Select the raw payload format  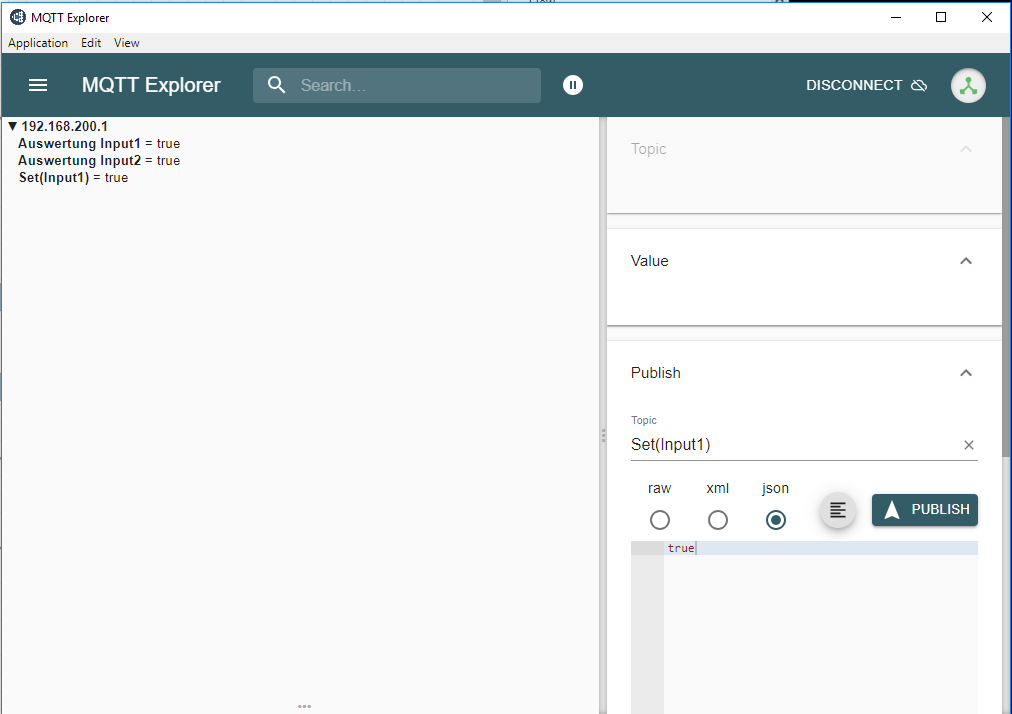(x=659, y=520)
